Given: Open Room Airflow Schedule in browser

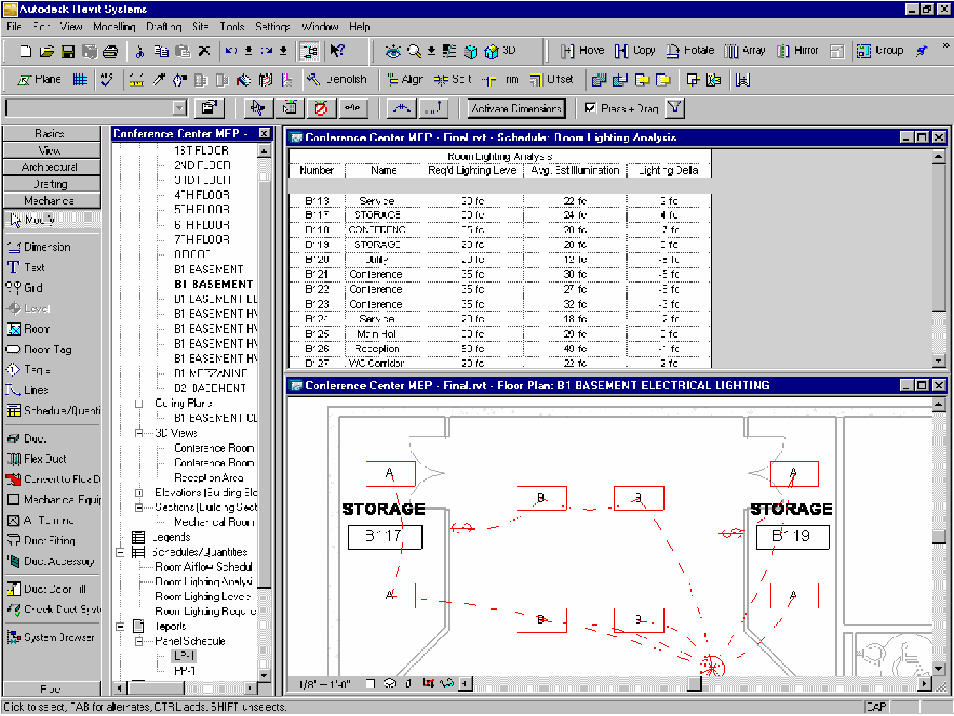Looking at the screenshot, I should pos(204,567).
